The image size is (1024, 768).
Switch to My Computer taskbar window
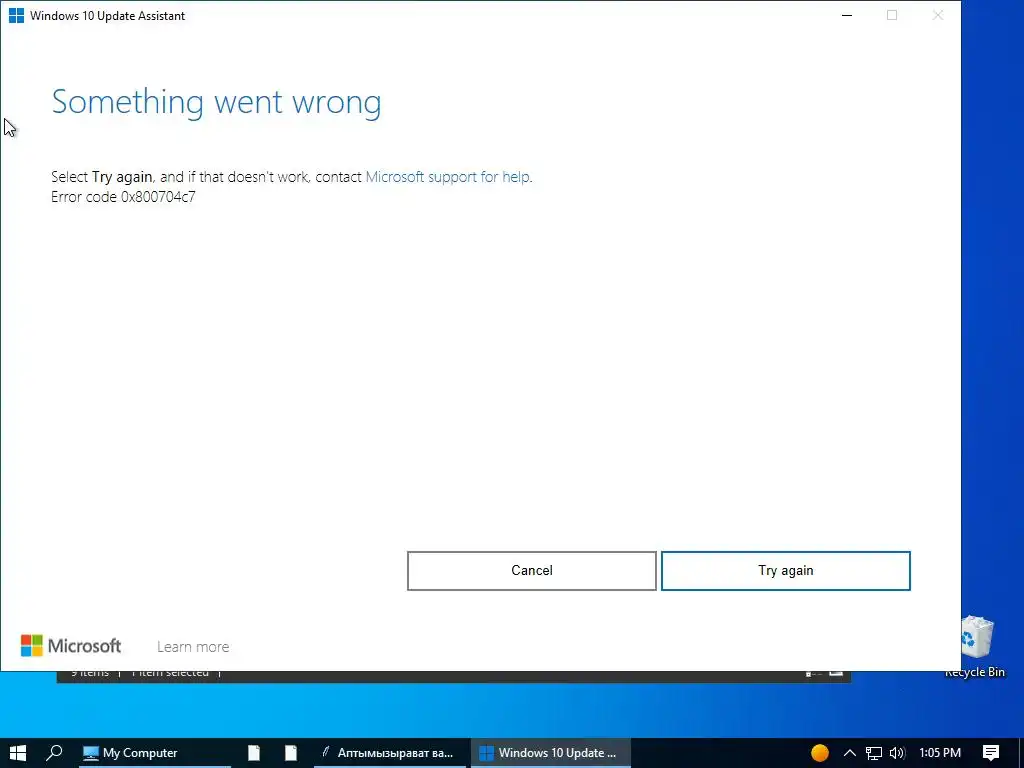154,753
